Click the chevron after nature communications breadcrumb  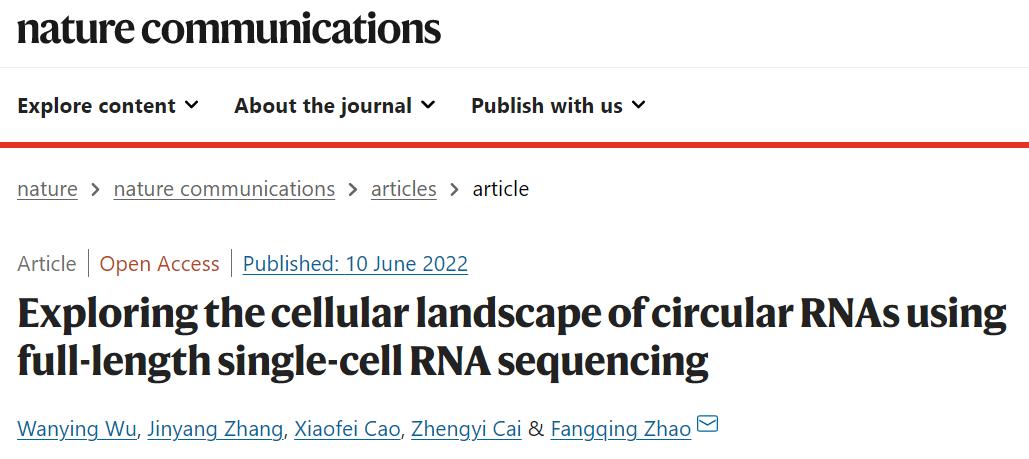tap(353, 190)
